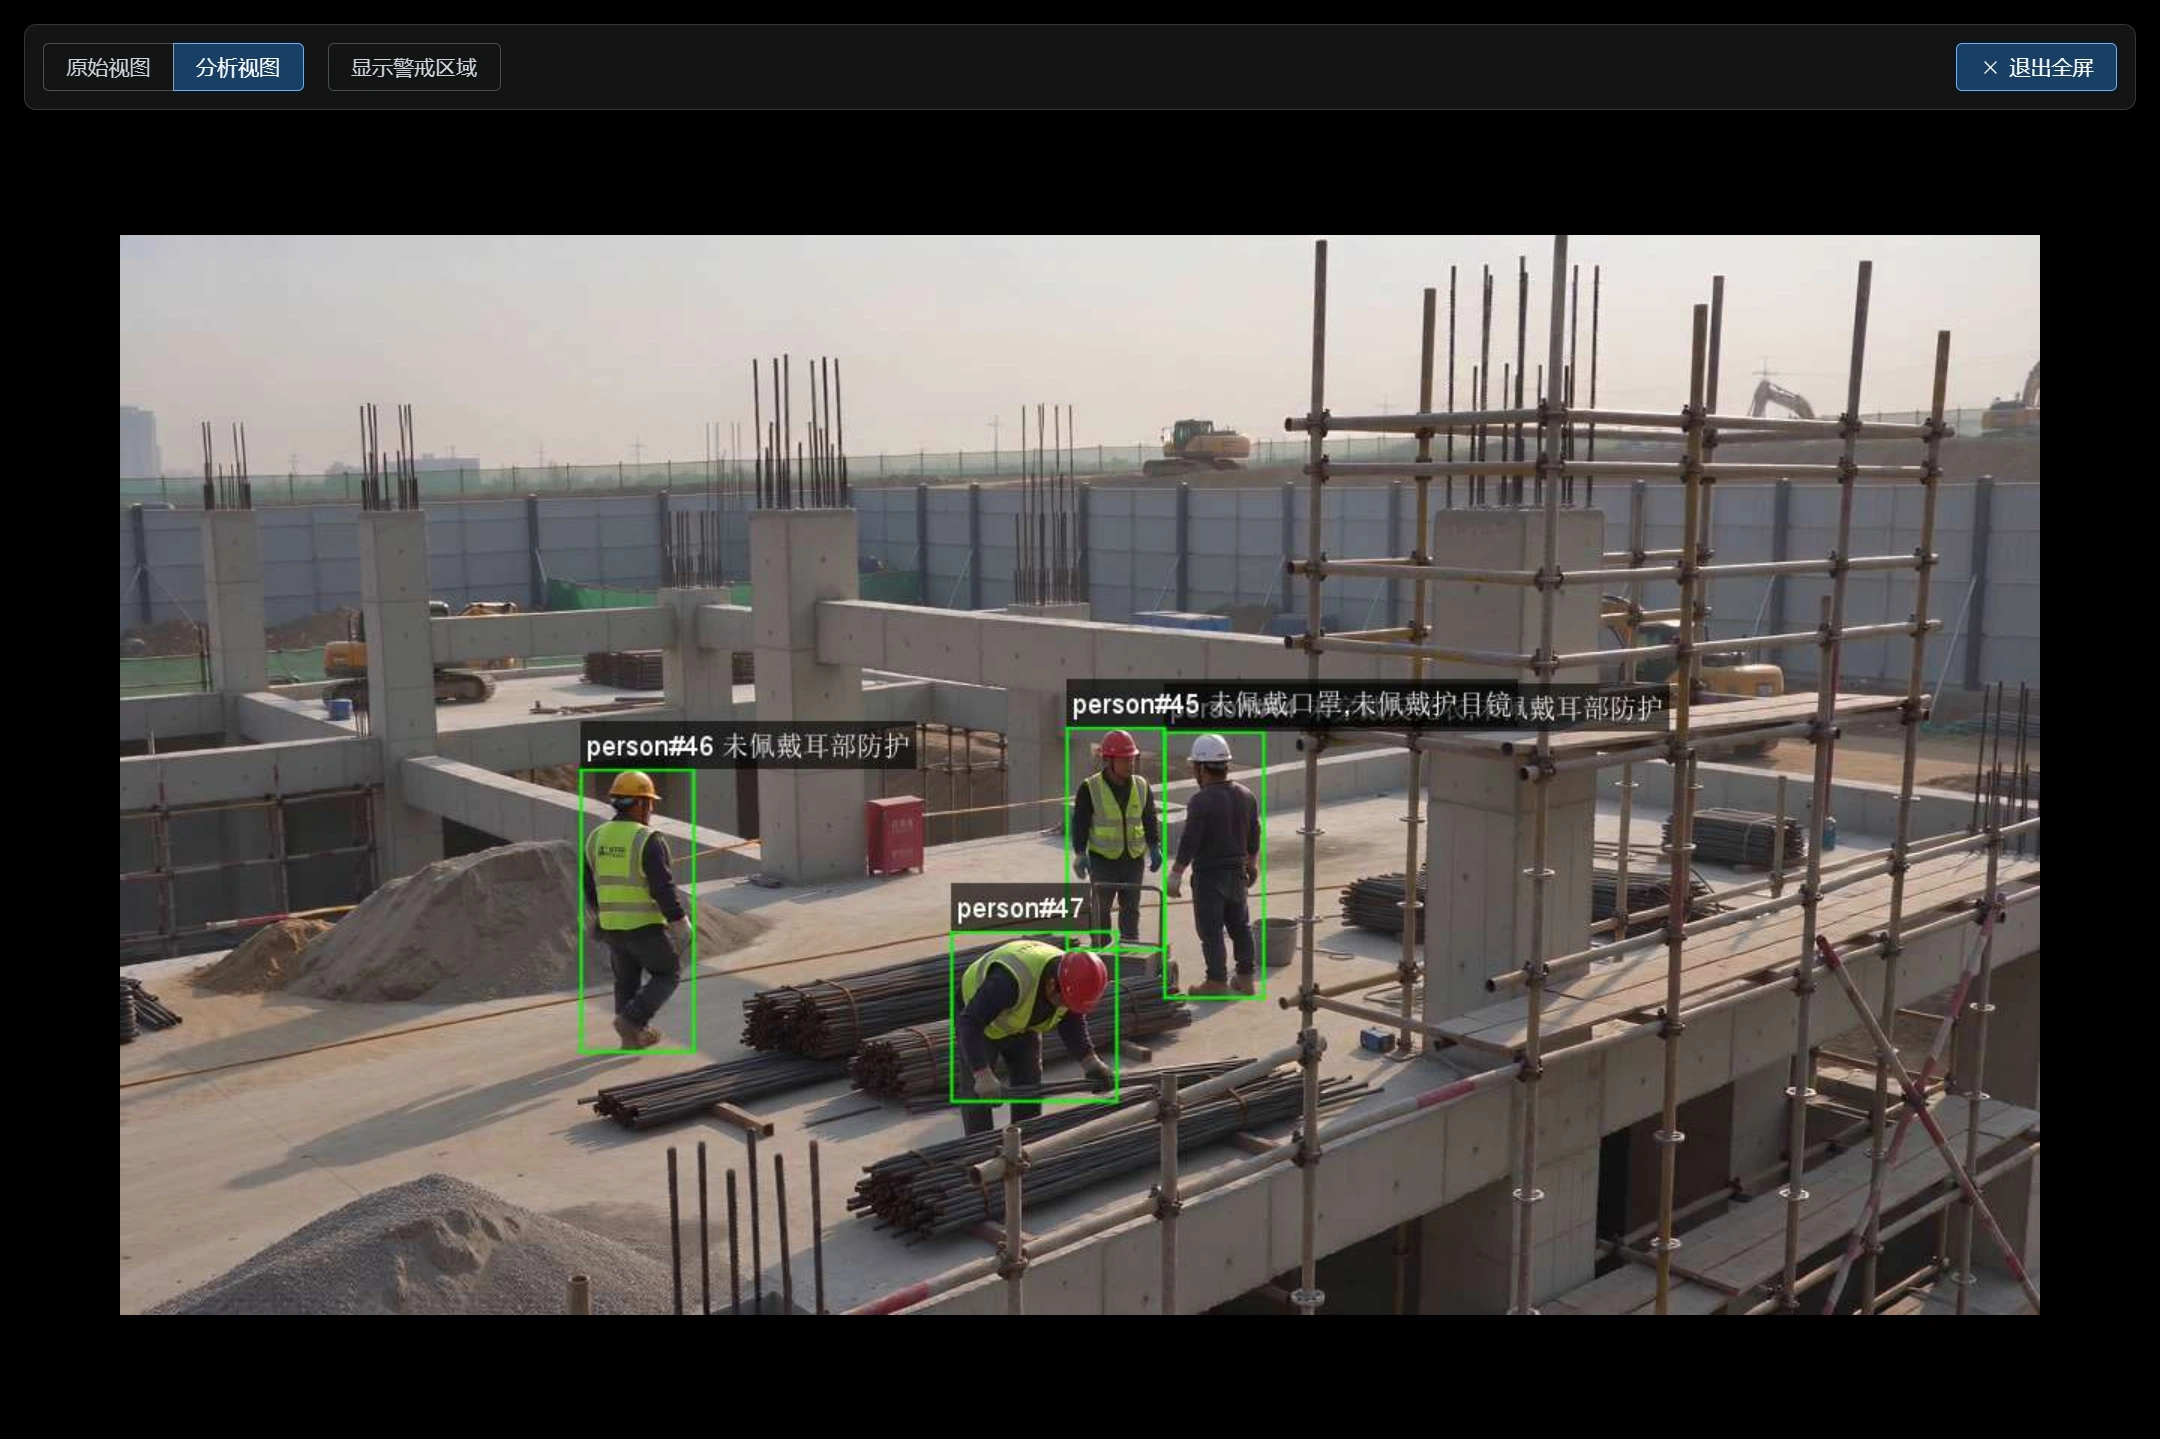Click the bending worker's detection box
Viewport: 2160px width, 1439px height.
point(1034,1016)
